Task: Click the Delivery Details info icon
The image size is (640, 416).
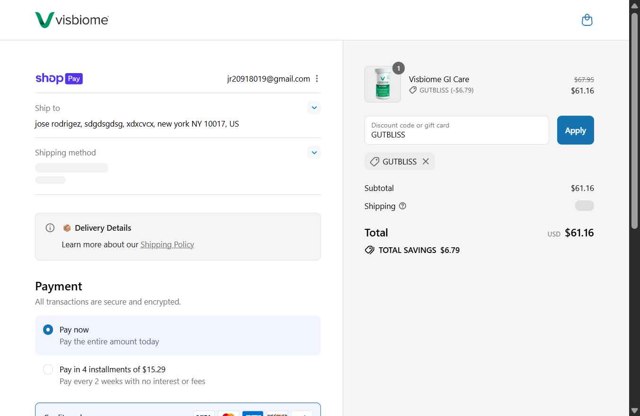Action: (50, 228)
